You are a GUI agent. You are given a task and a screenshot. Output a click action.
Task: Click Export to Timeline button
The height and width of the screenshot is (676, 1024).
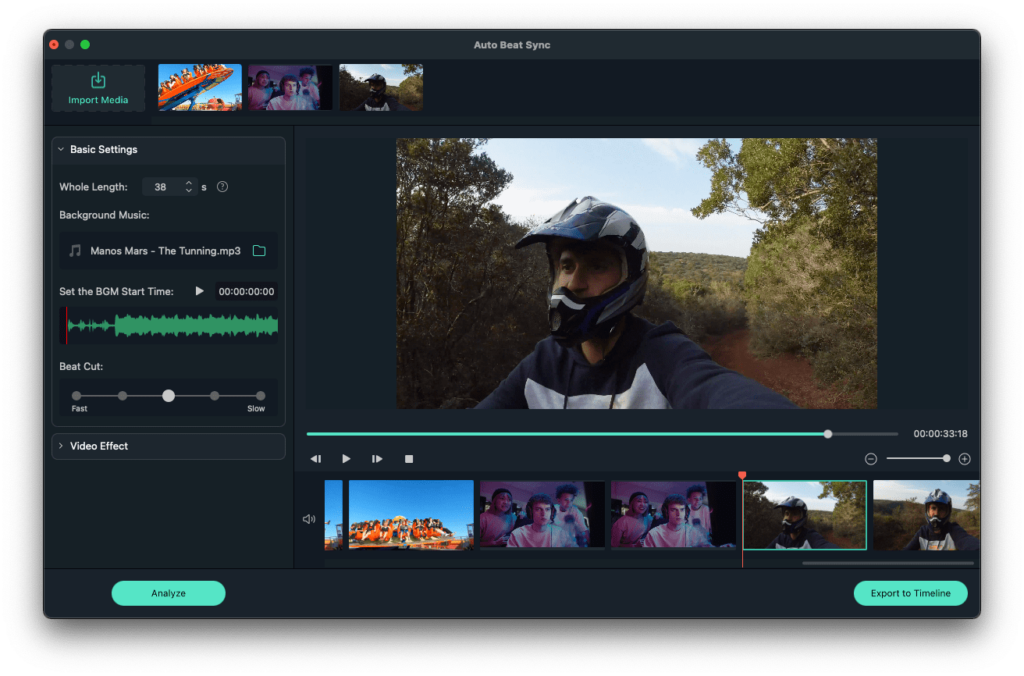tap(910, 593)
